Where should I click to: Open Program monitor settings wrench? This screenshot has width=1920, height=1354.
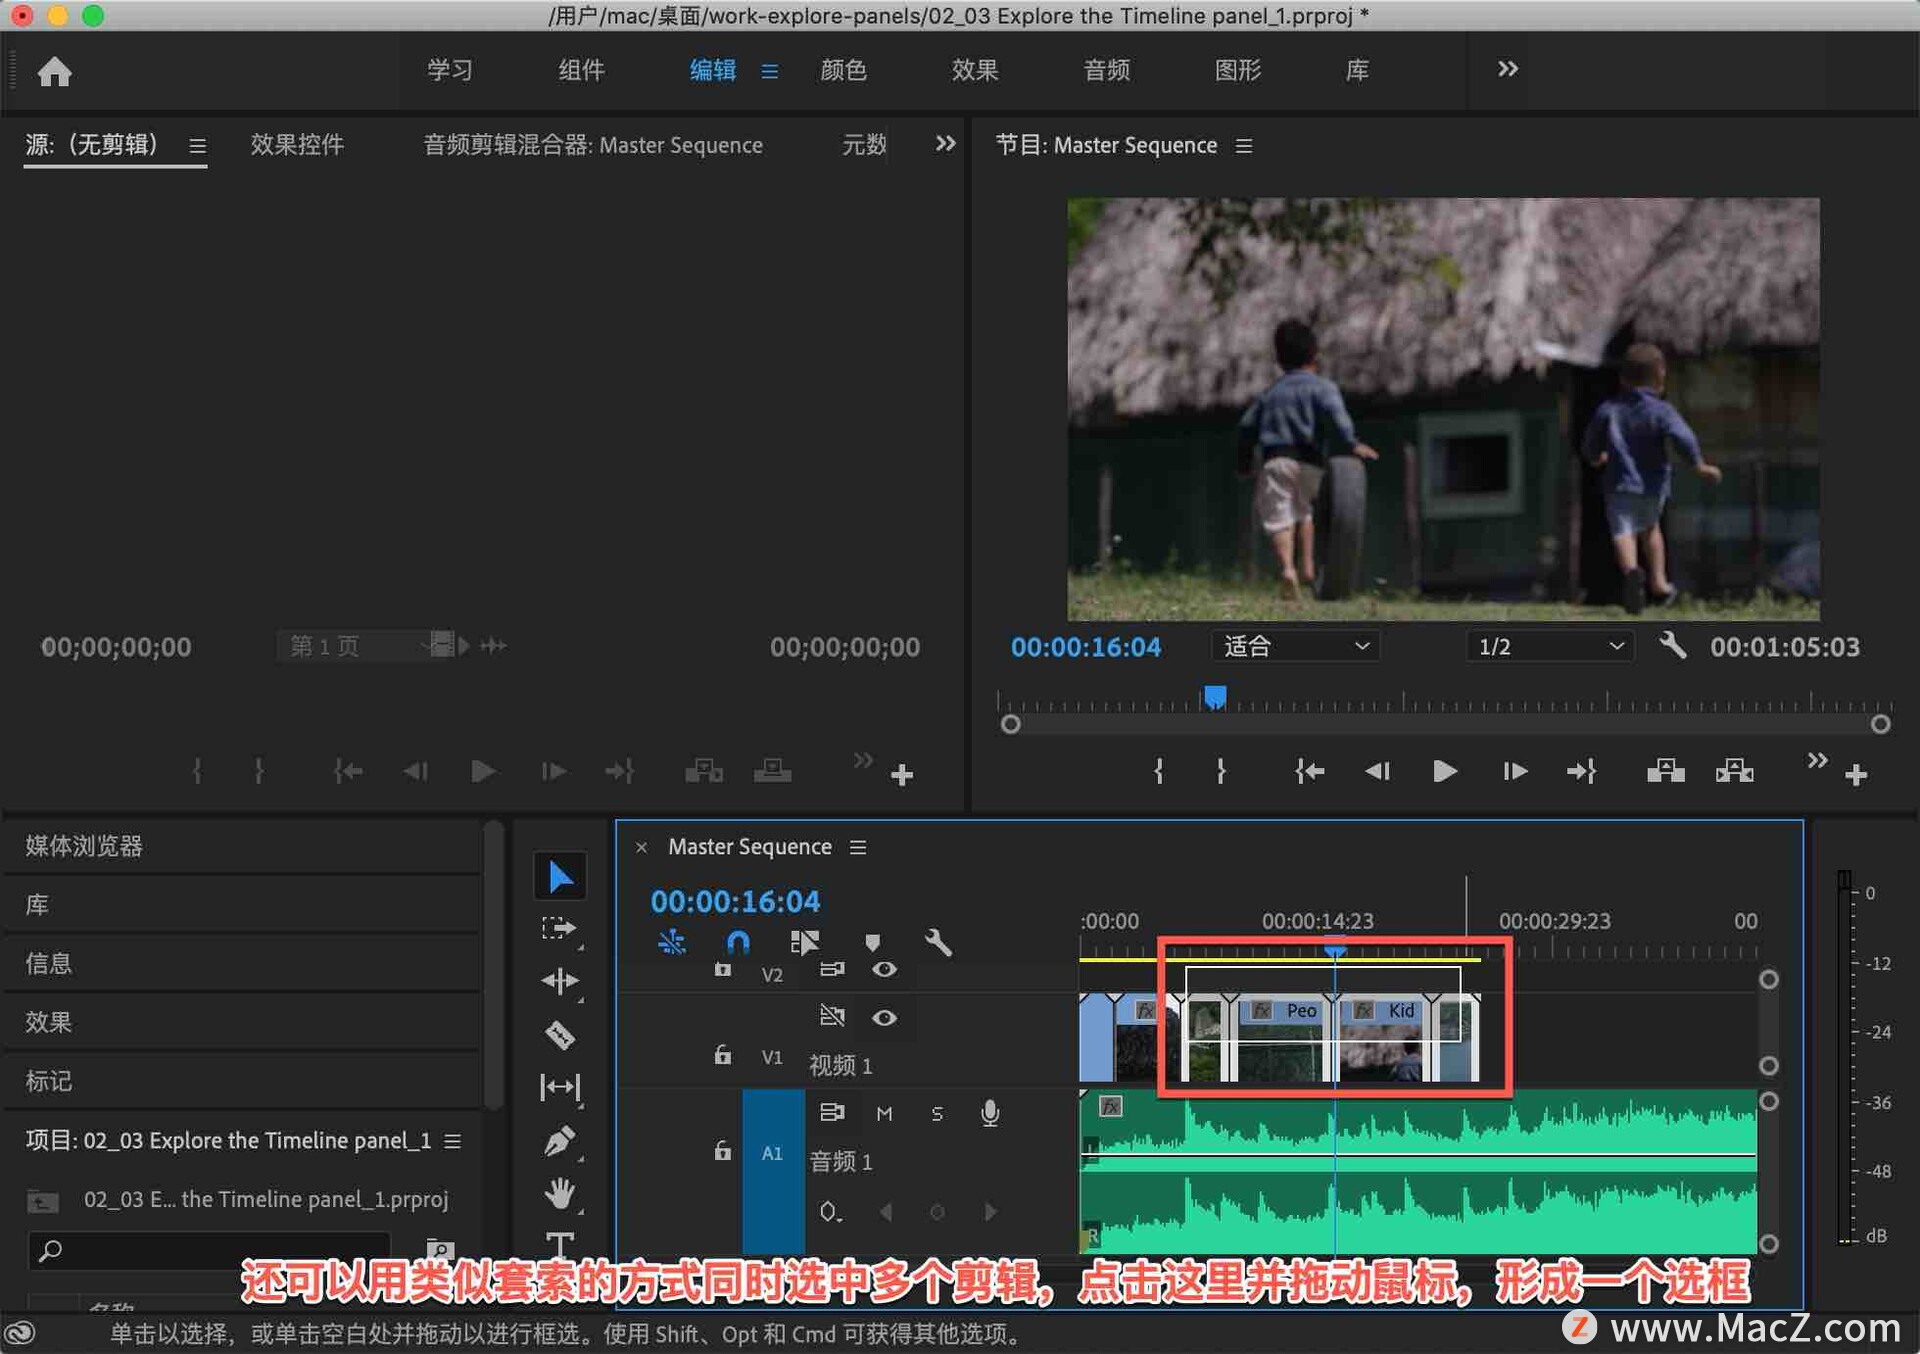pos(1672,646)
